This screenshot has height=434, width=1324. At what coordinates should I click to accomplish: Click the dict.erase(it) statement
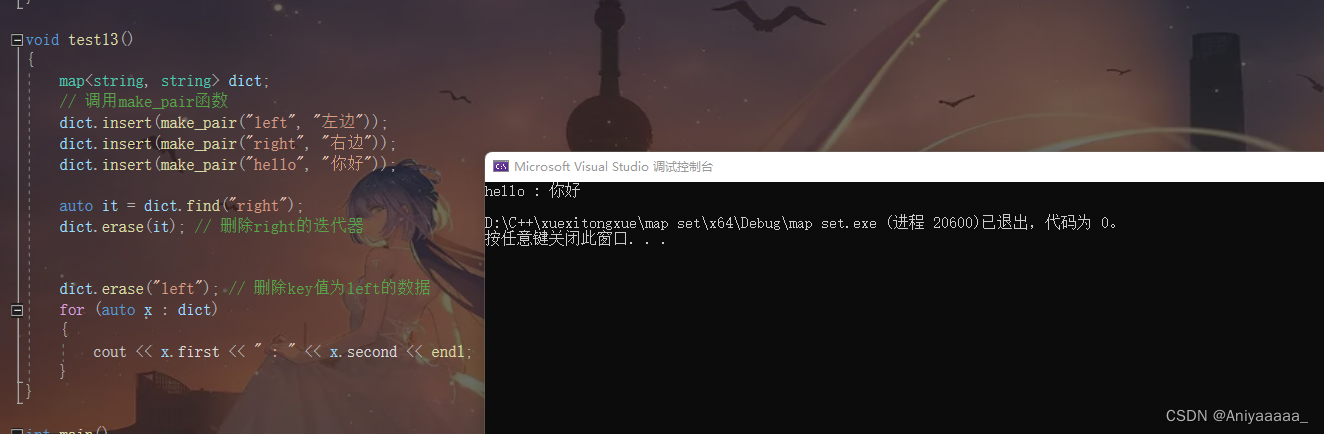coord(122,227)
